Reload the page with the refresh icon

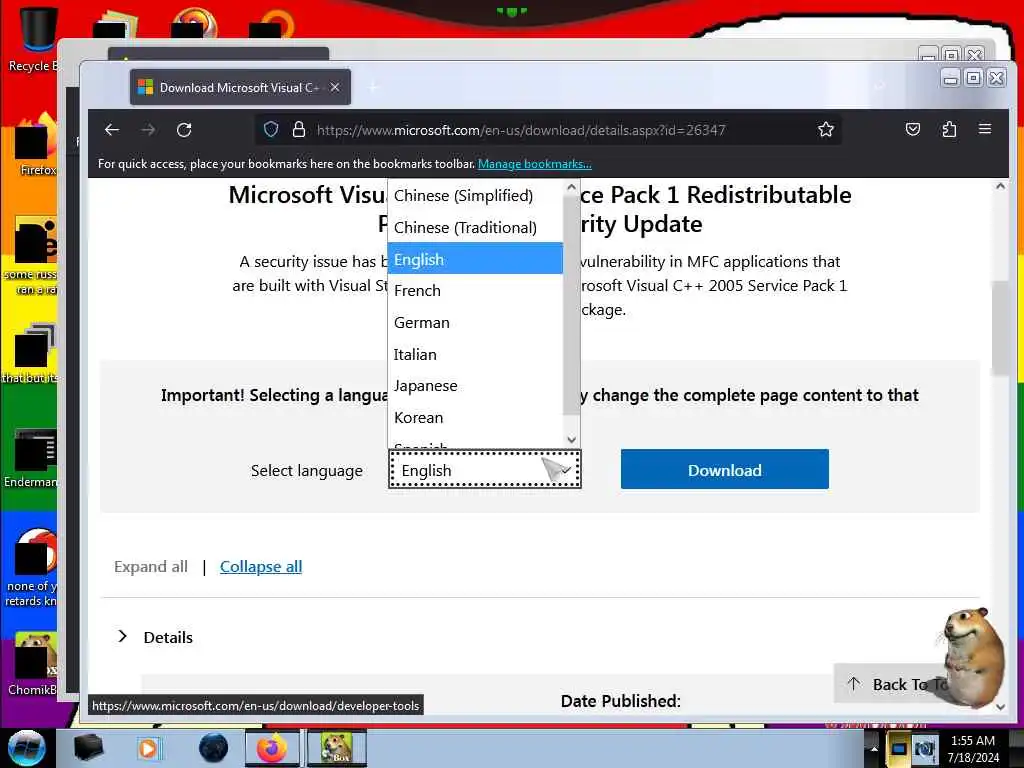184,130
